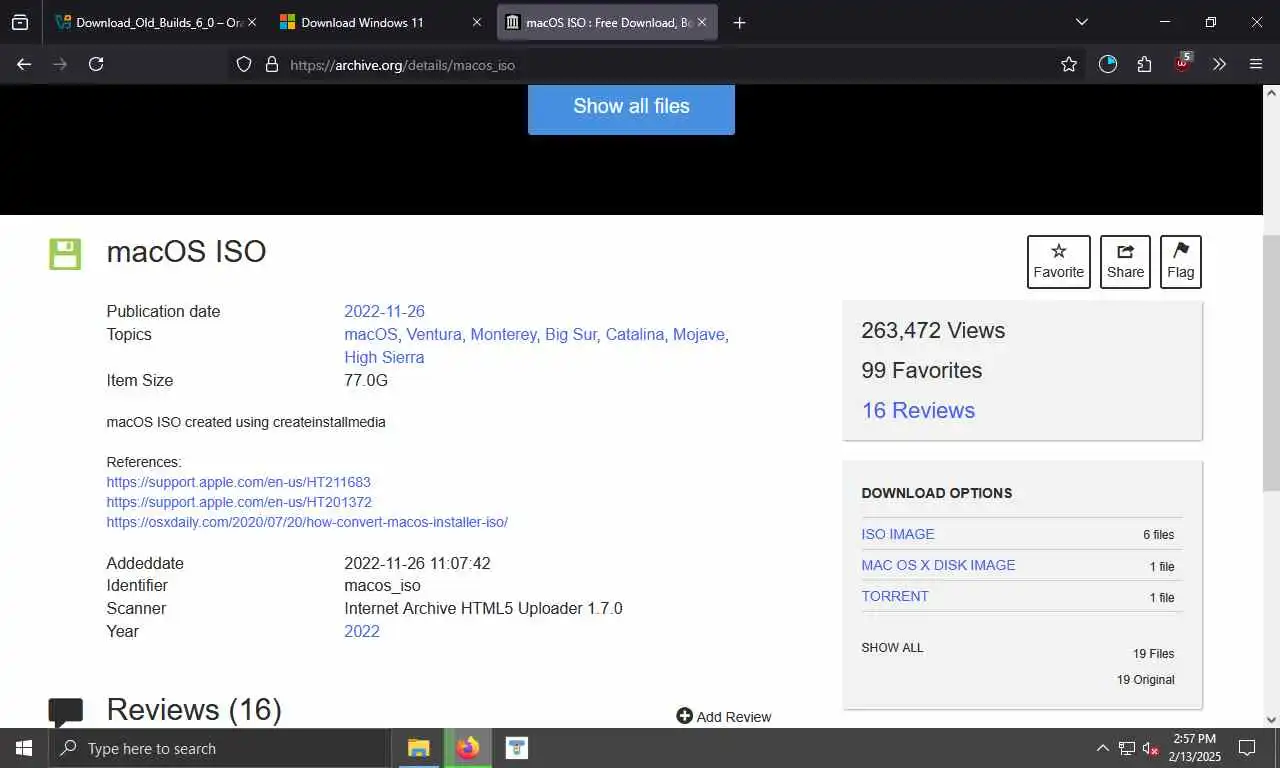The width and height of the screenshot is (1280, 768).
Task: Select the macOS ISO tab
Action: 607,22
